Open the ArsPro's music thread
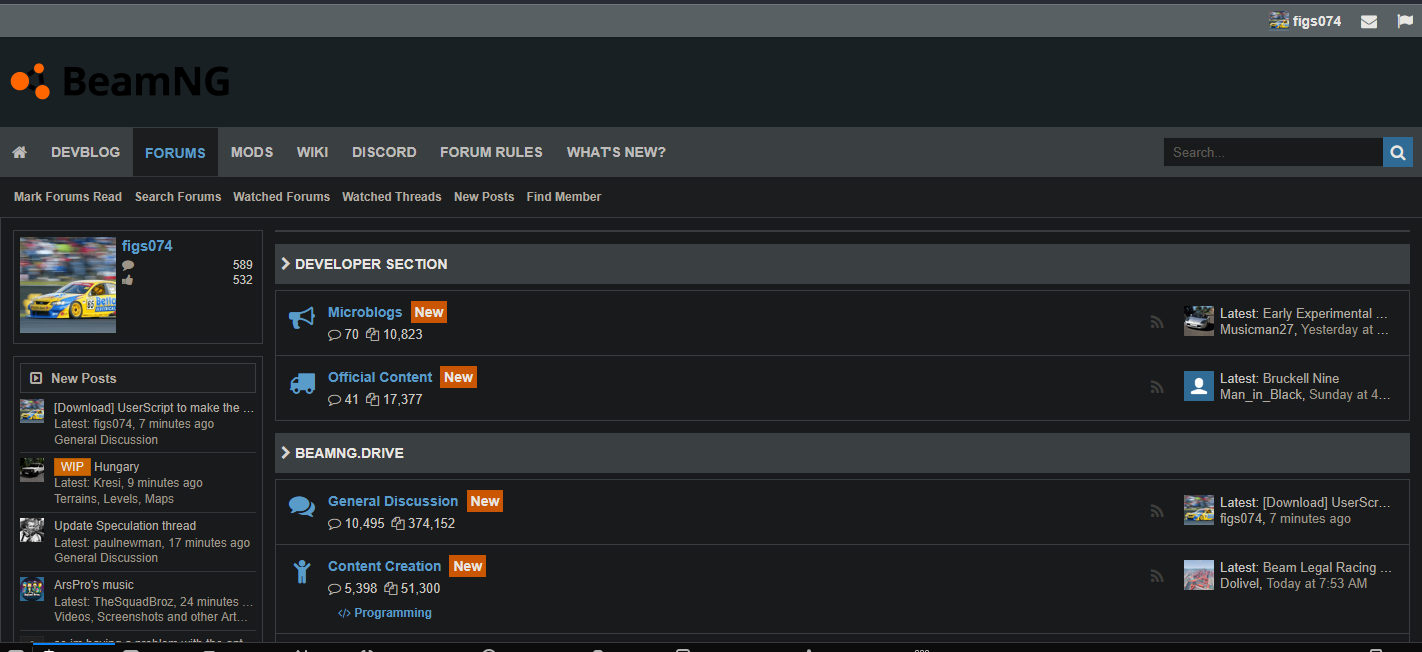The height and width of the screenshot is (652, 1422). 94,585
